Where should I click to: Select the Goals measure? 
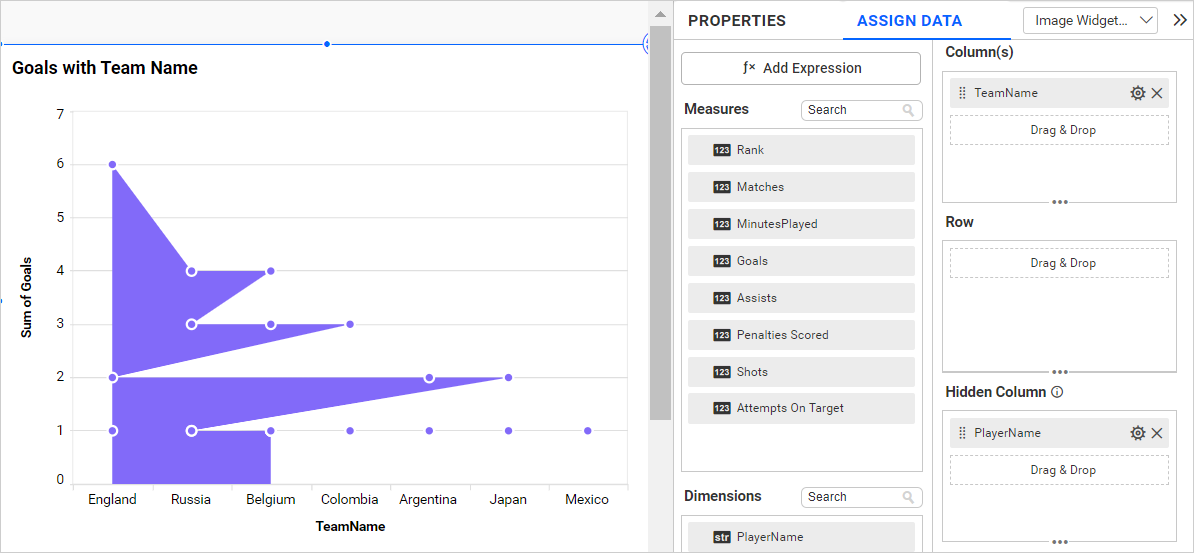click(801, 261)
